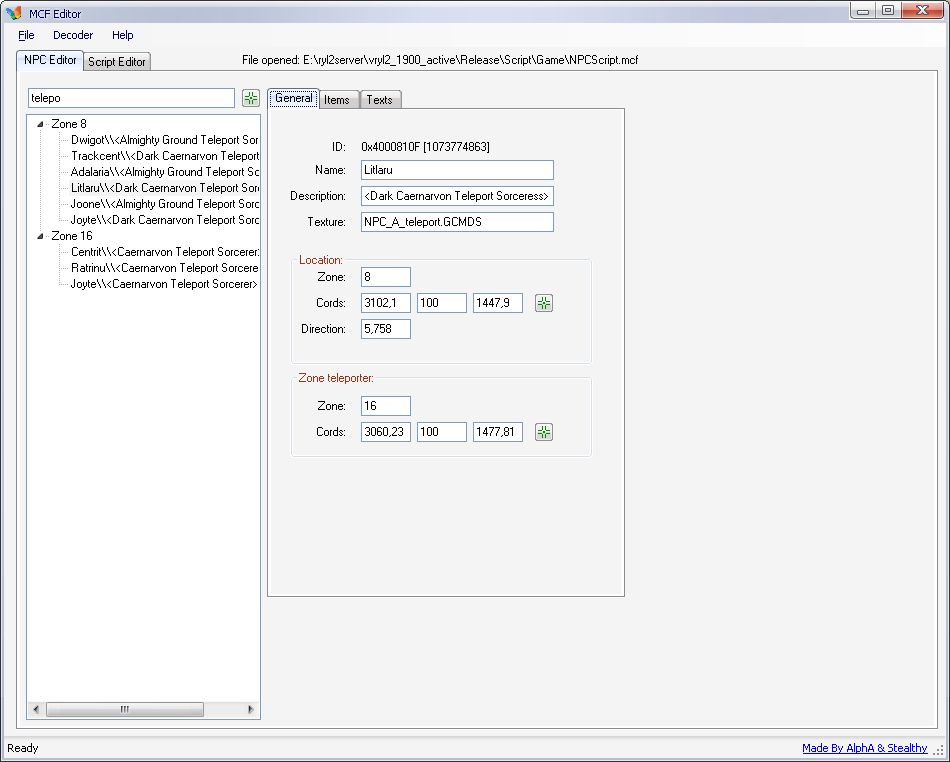Switch to the Items tab
The image size is (950, 762).
click(337, 100)
